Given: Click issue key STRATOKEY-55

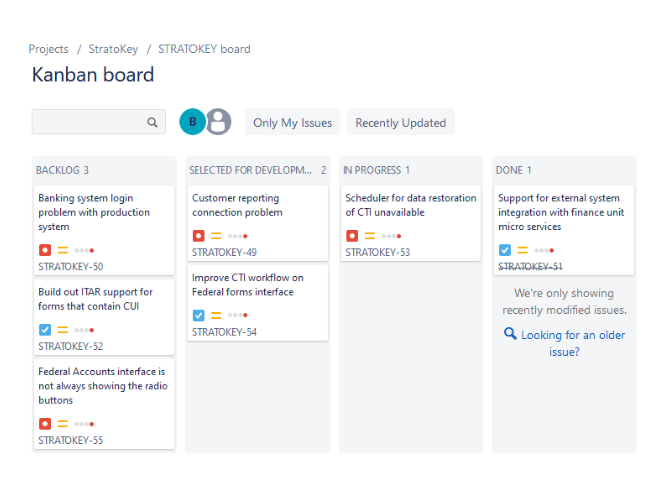Looking at the screenshot, I should pos(71,440).
